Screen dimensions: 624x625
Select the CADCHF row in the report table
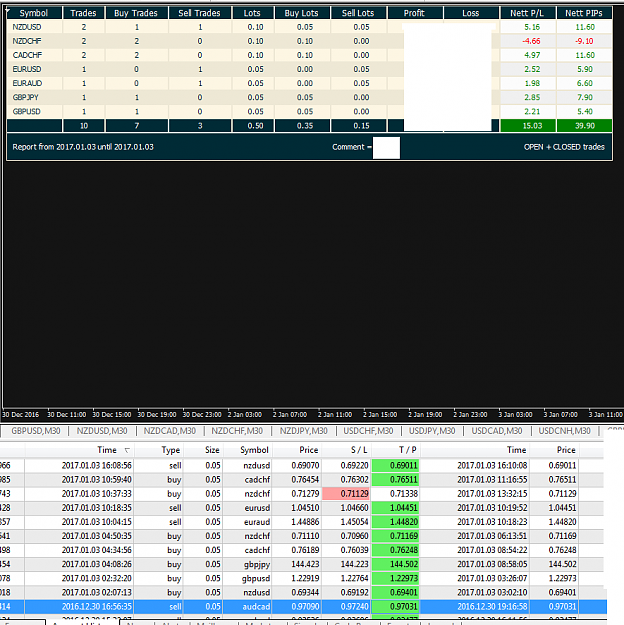pos(309,55)
